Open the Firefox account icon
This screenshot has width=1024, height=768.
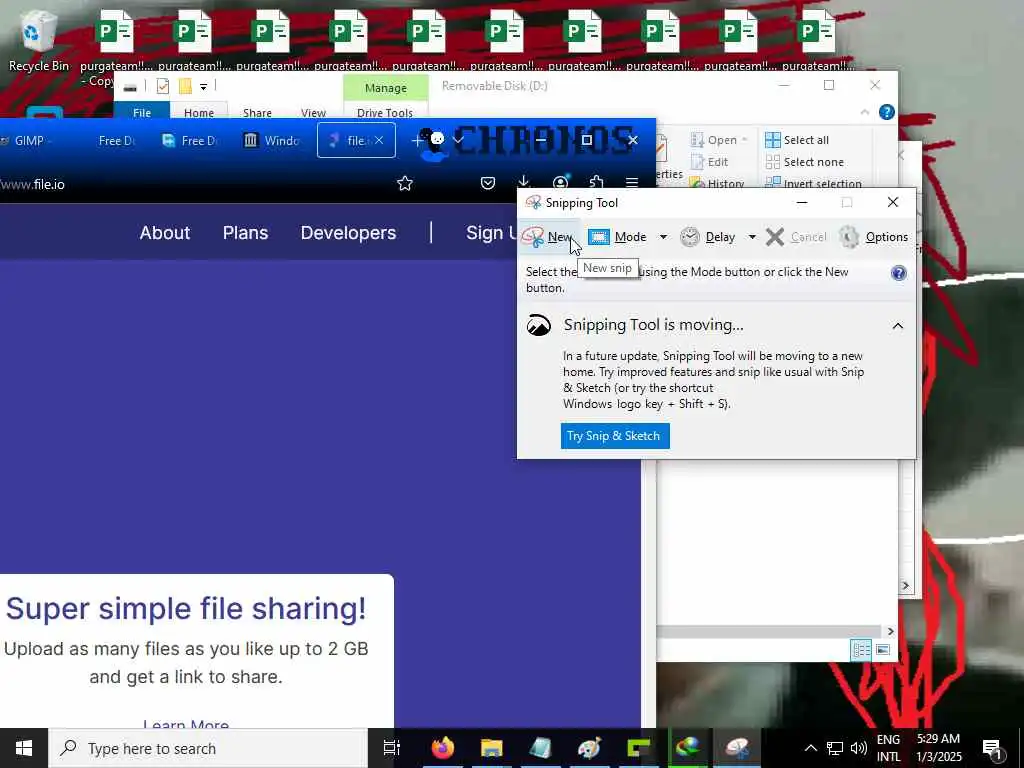(560, 183)
